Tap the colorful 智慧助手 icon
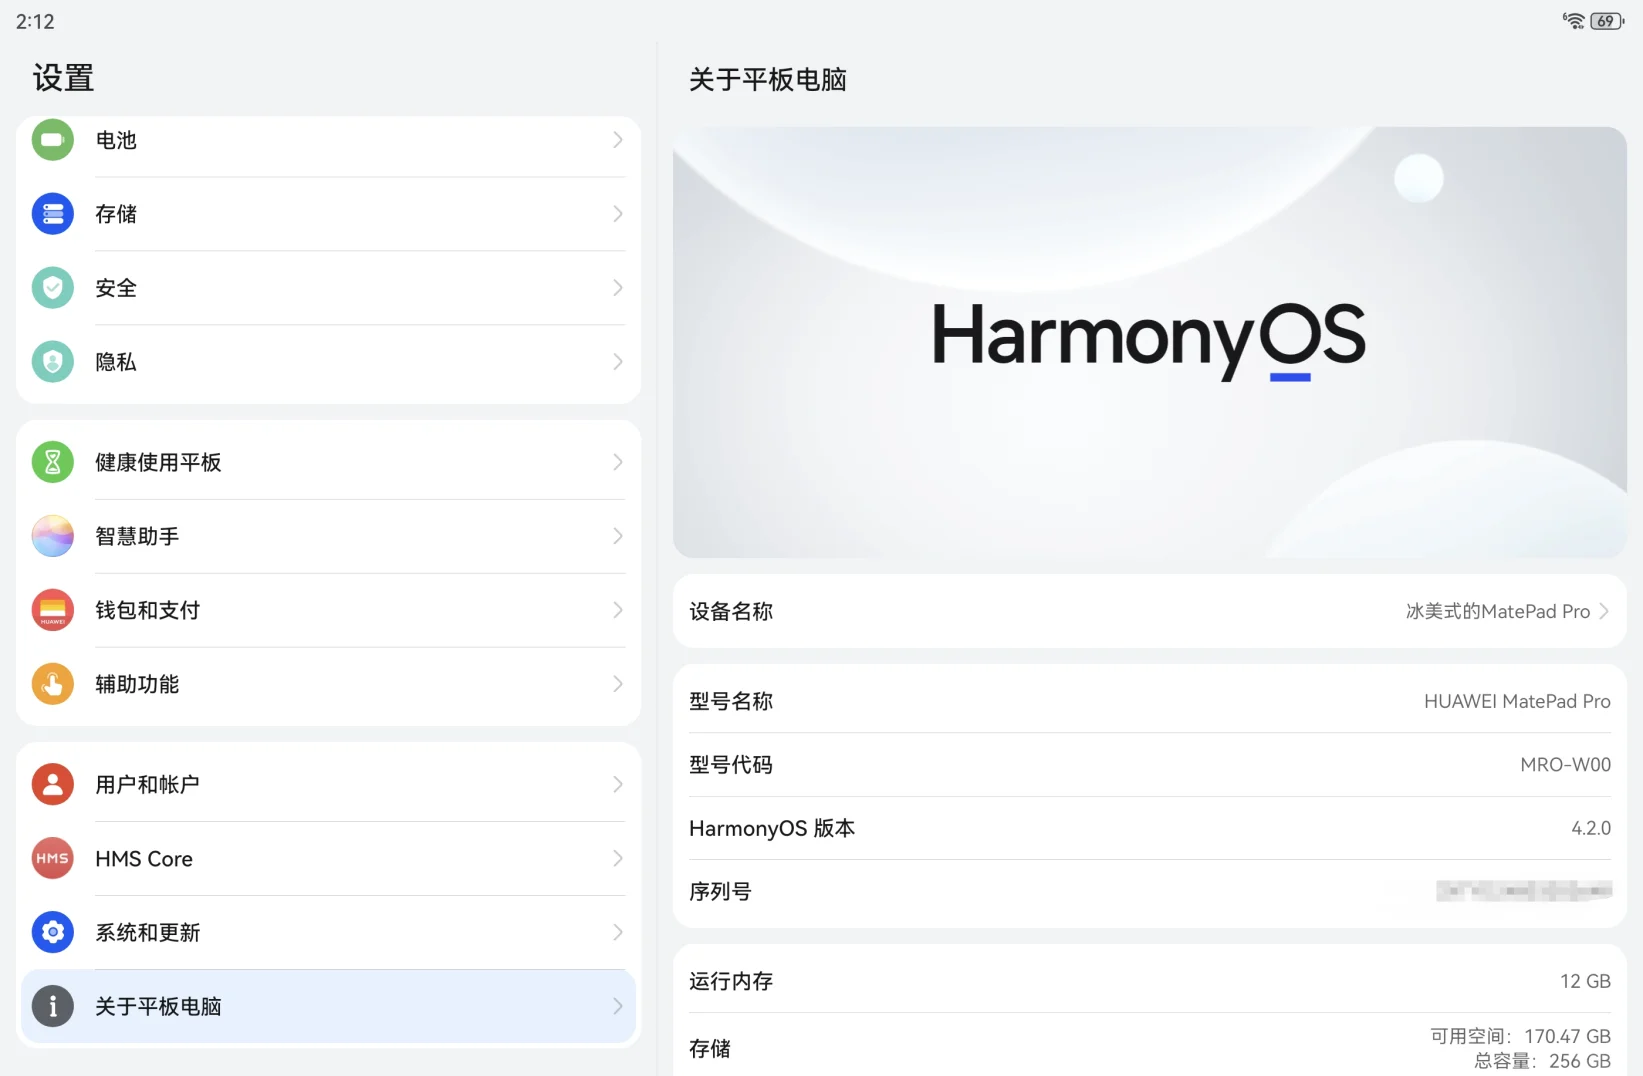The height and width of the screenshot is (1076, 1643). 53,536
